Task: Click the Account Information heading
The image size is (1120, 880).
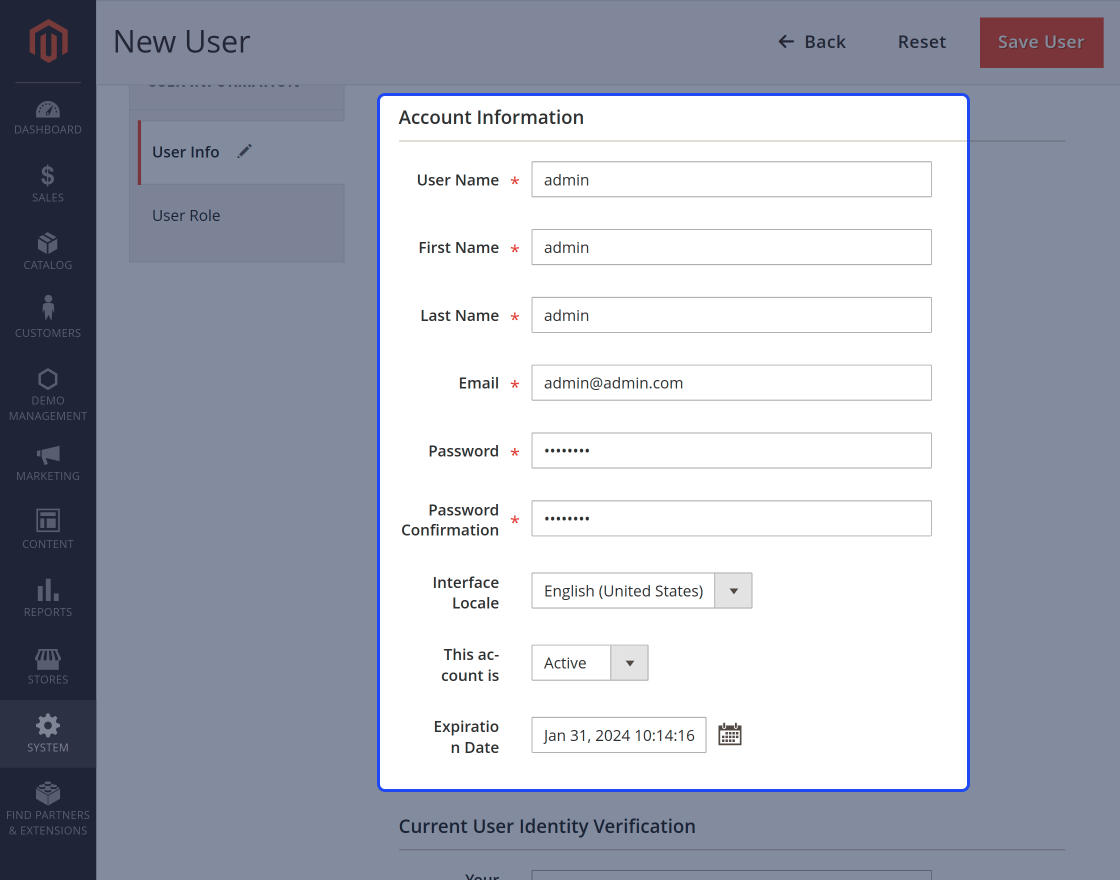Action: click(491, 117)
